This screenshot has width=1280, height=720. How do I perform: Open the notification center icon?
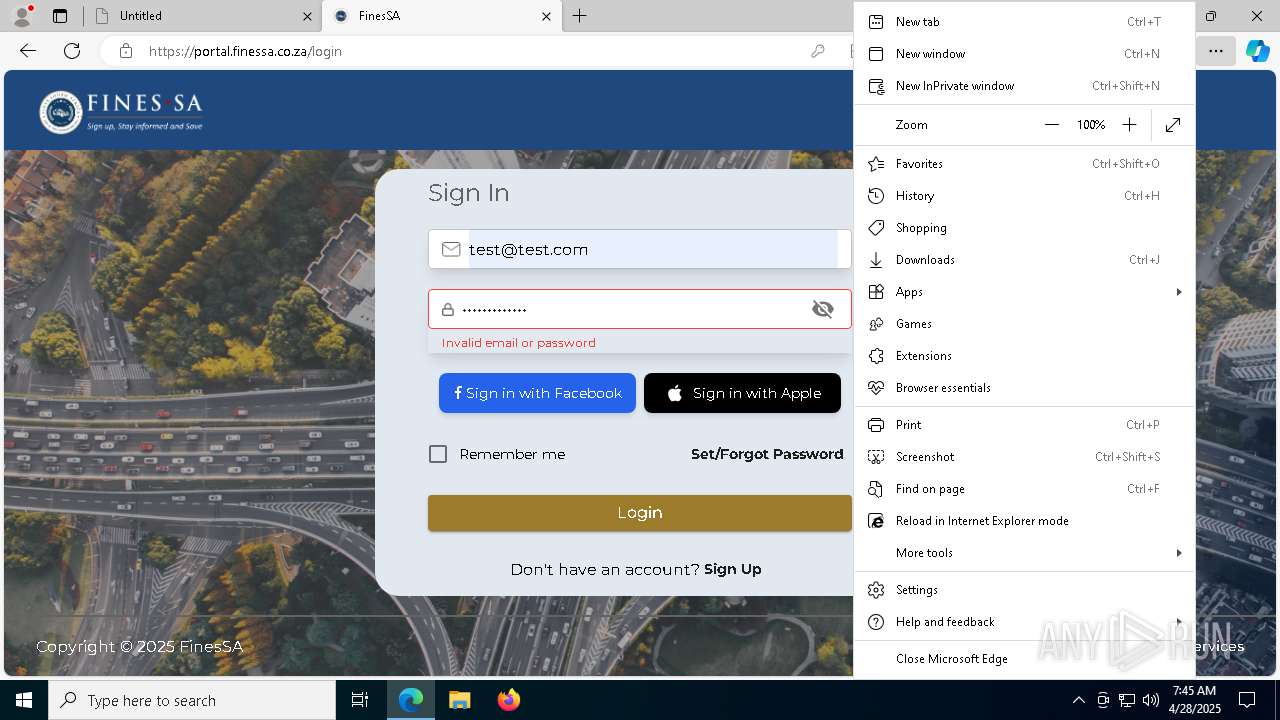pyautogui.click(x=1247, y=700)
